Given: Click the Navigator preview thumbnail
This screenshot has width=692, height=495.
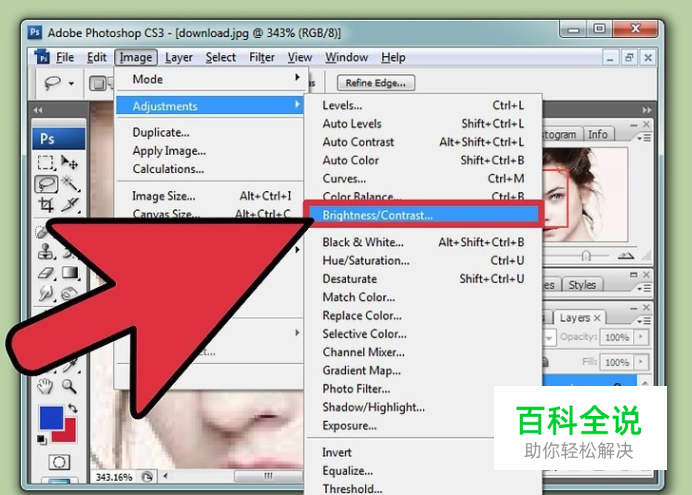Looking at the screenshot, I should 584,194.
